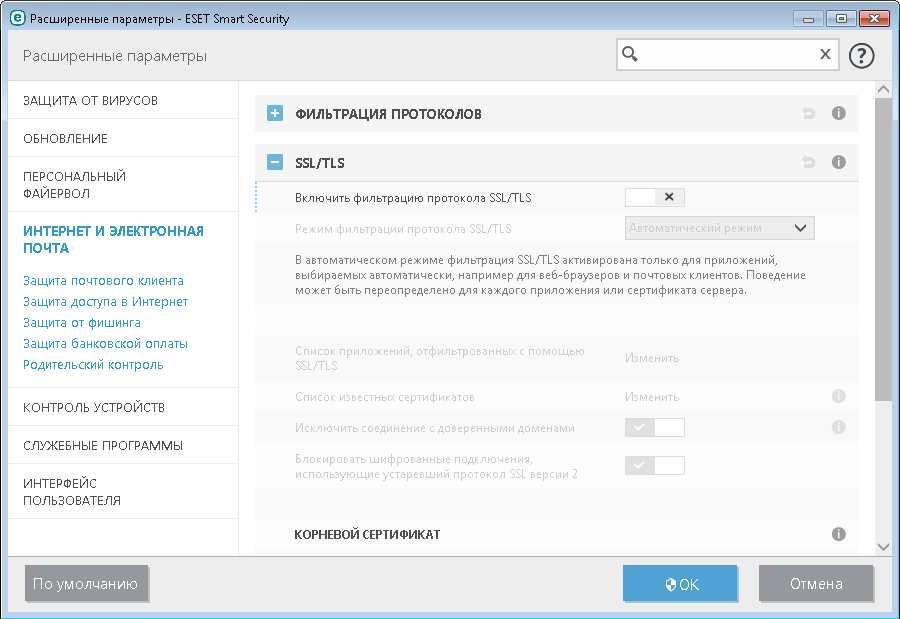Select the Персональный файервол category
This screenshot has width=900, height=619.
pos(74,184)
